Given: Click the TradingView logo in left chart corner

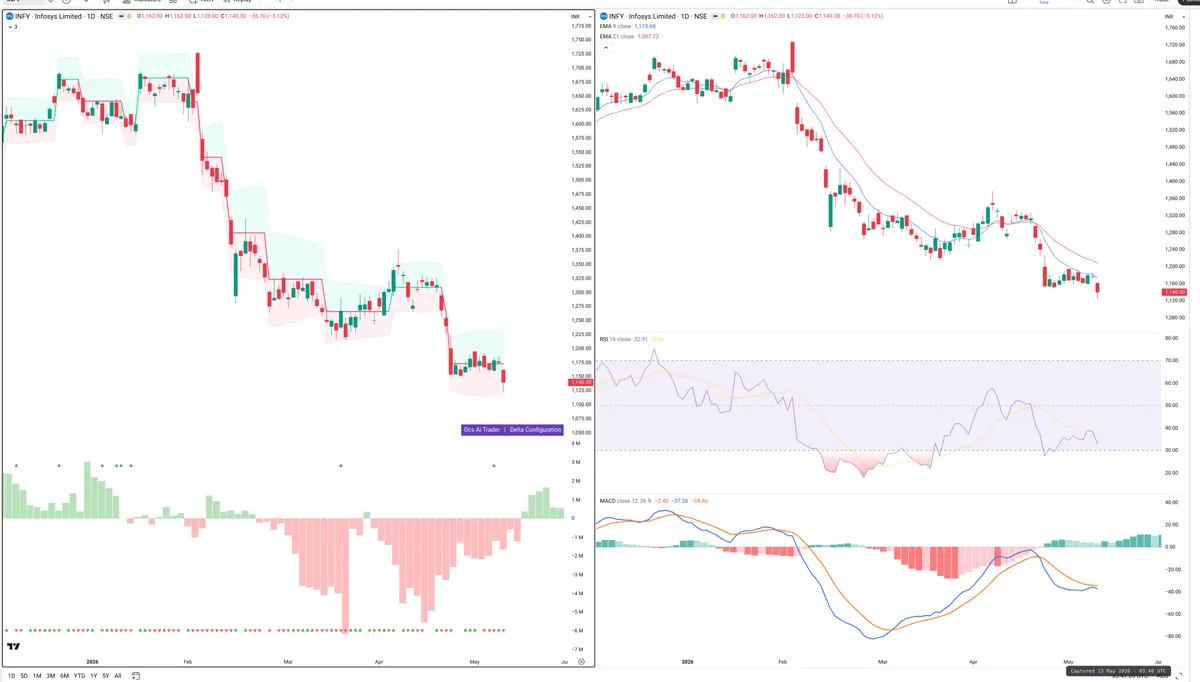Looking at the screenshot, I should click(x=13, y=647).
